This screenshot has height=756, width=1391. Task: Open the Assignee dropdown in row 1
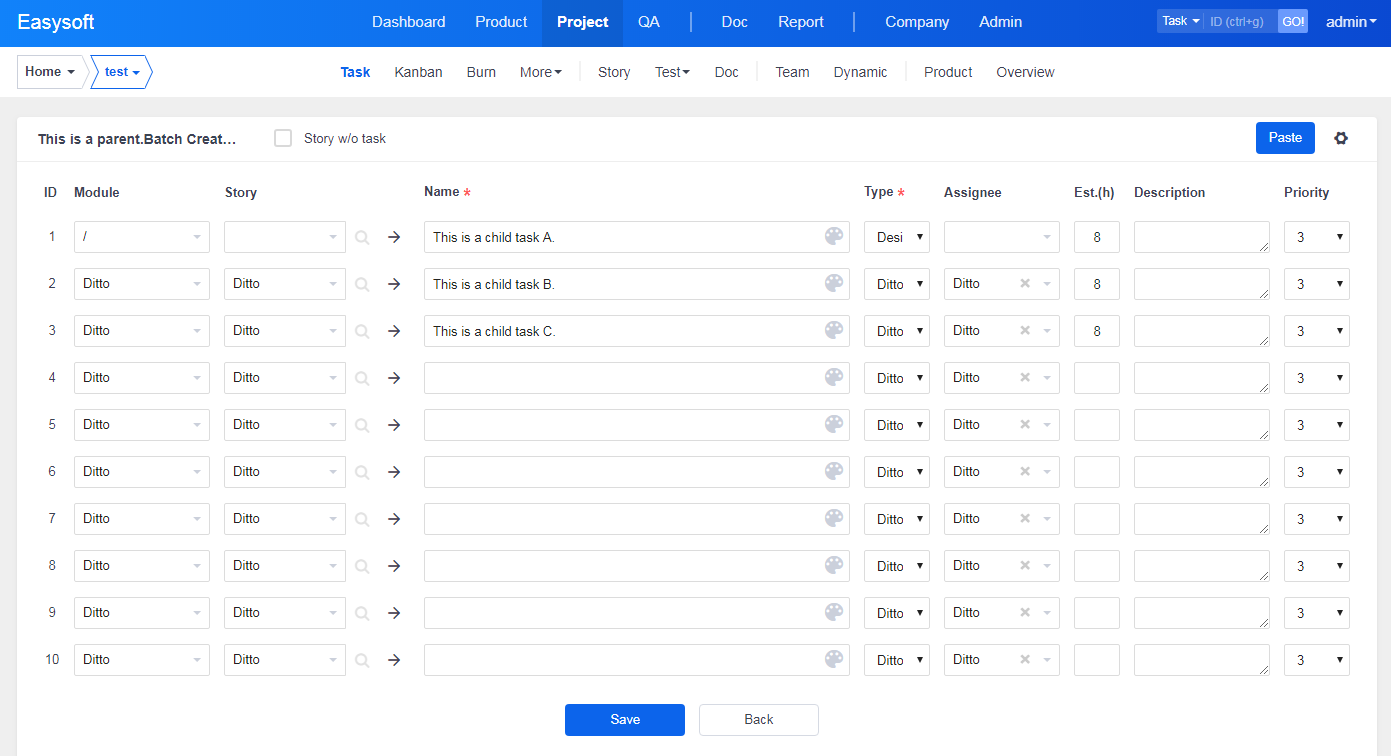1002,237
